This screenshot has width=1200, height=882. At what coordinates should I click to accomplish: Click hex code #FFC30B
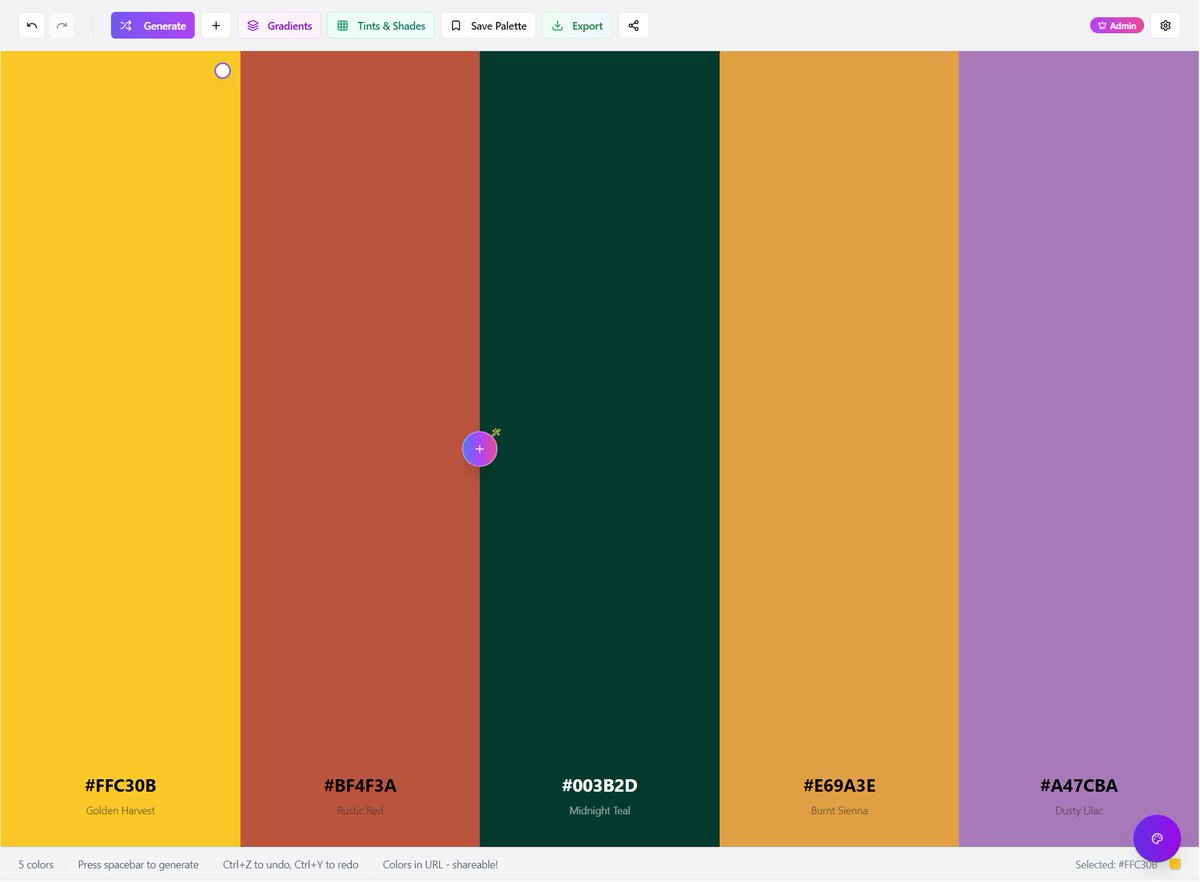pos(120,785)
